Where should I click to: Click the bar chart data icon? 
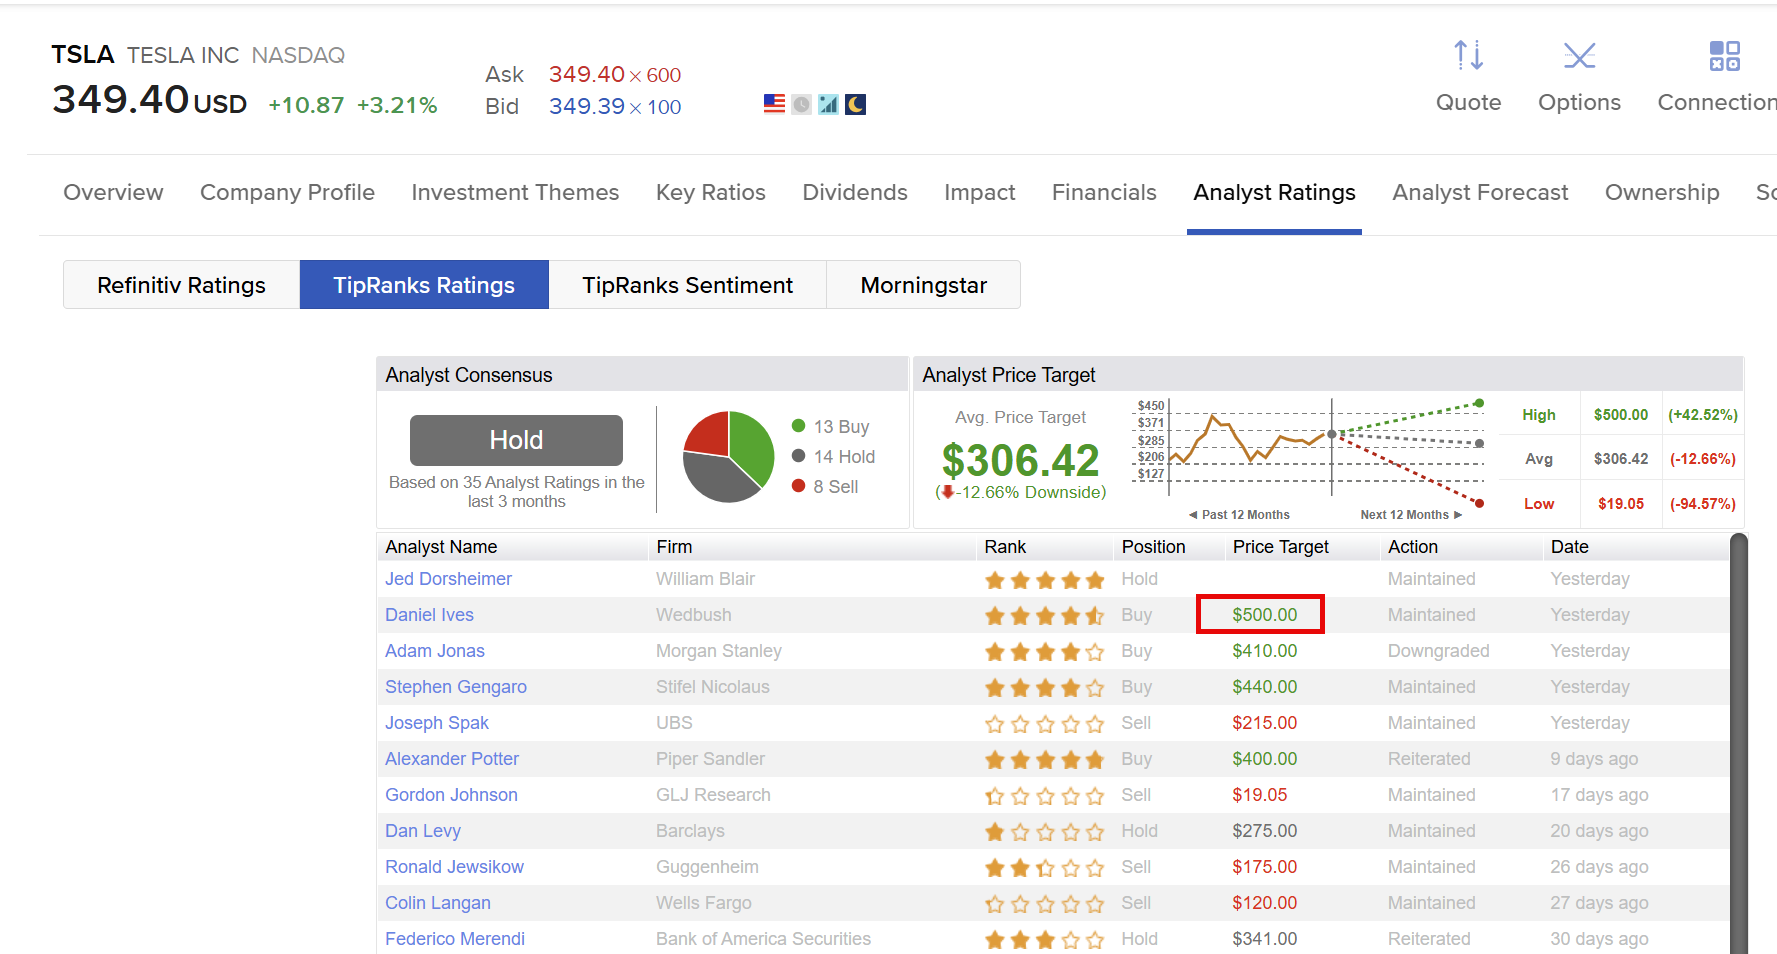[x=828, y=104]
